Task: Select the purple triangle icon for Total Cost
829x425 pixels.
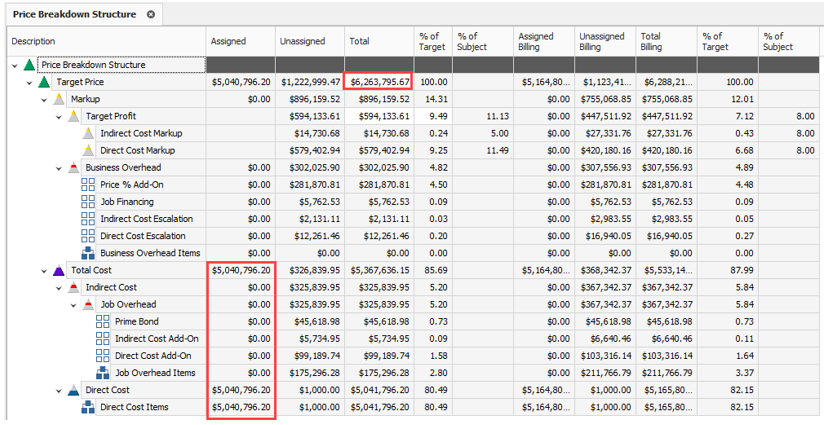Action: tap(58, 271)
